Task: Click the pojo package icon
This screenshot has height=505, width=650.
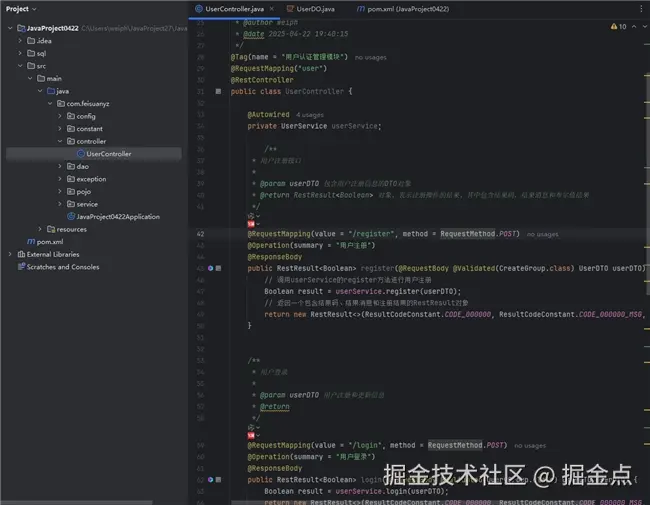Action: pyautogui.click(x=71, y=191)
